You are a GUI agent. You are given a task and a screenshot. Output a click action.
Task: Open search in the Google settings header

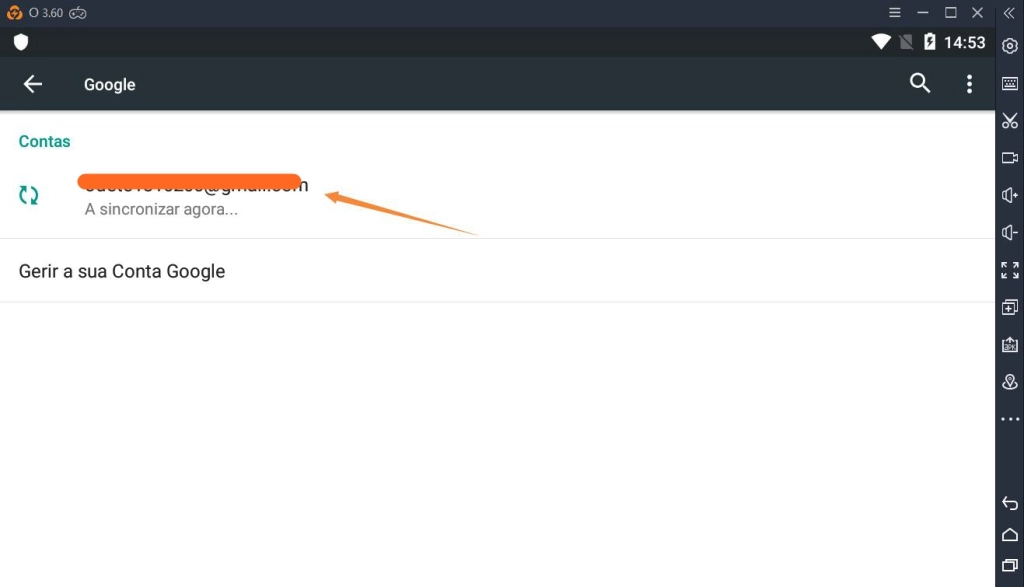point(920,83)
